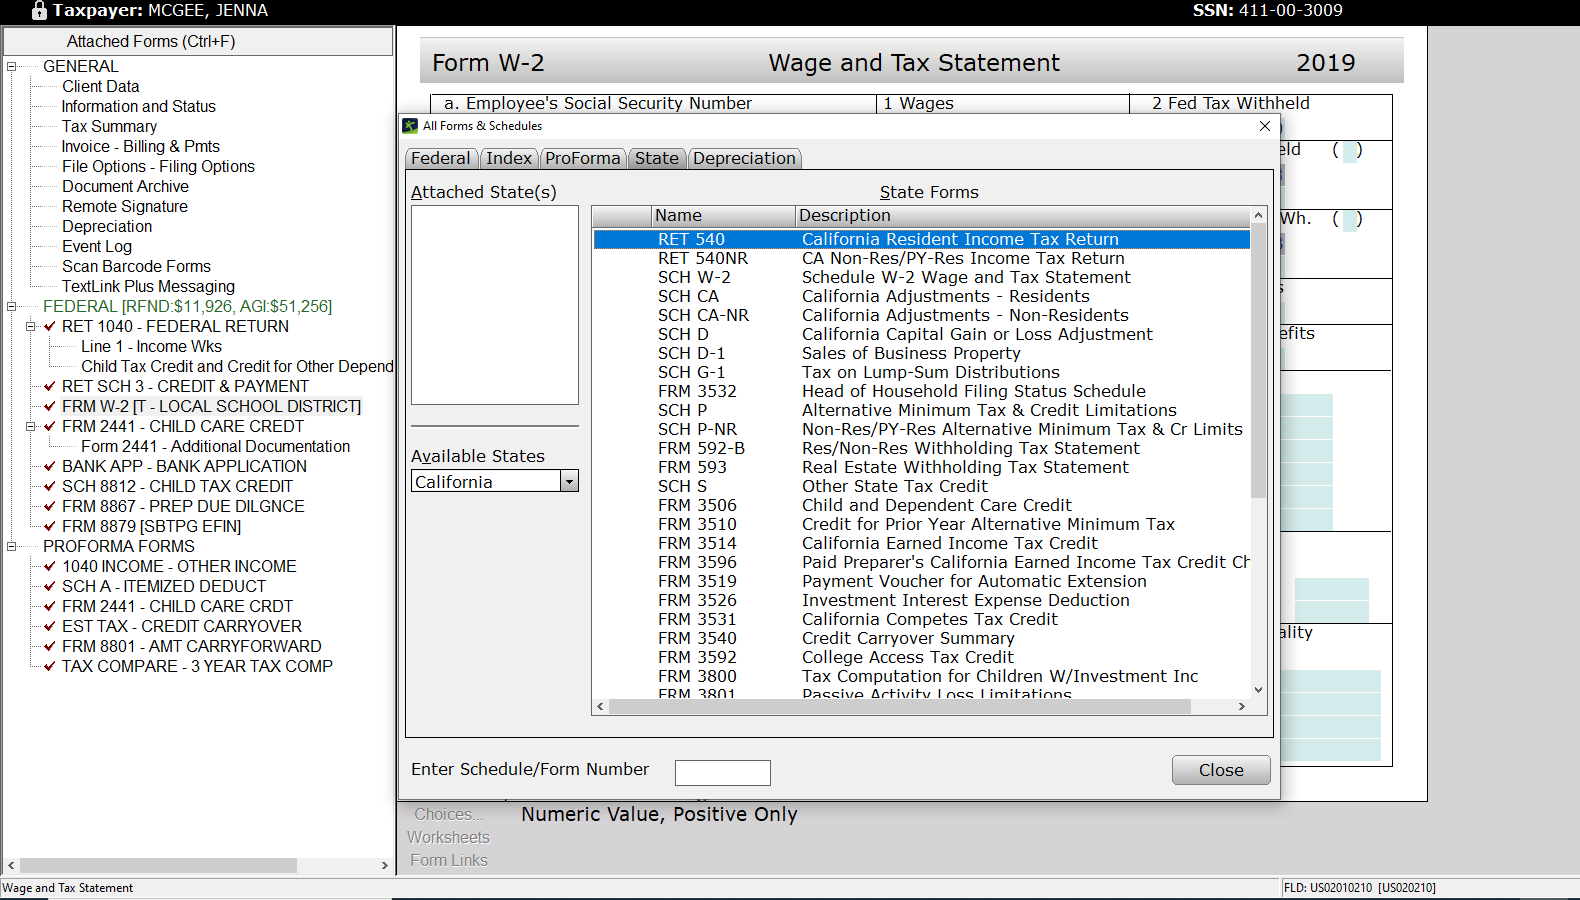Click the red checkmark beside TAX COMPARE

(50, 666)
